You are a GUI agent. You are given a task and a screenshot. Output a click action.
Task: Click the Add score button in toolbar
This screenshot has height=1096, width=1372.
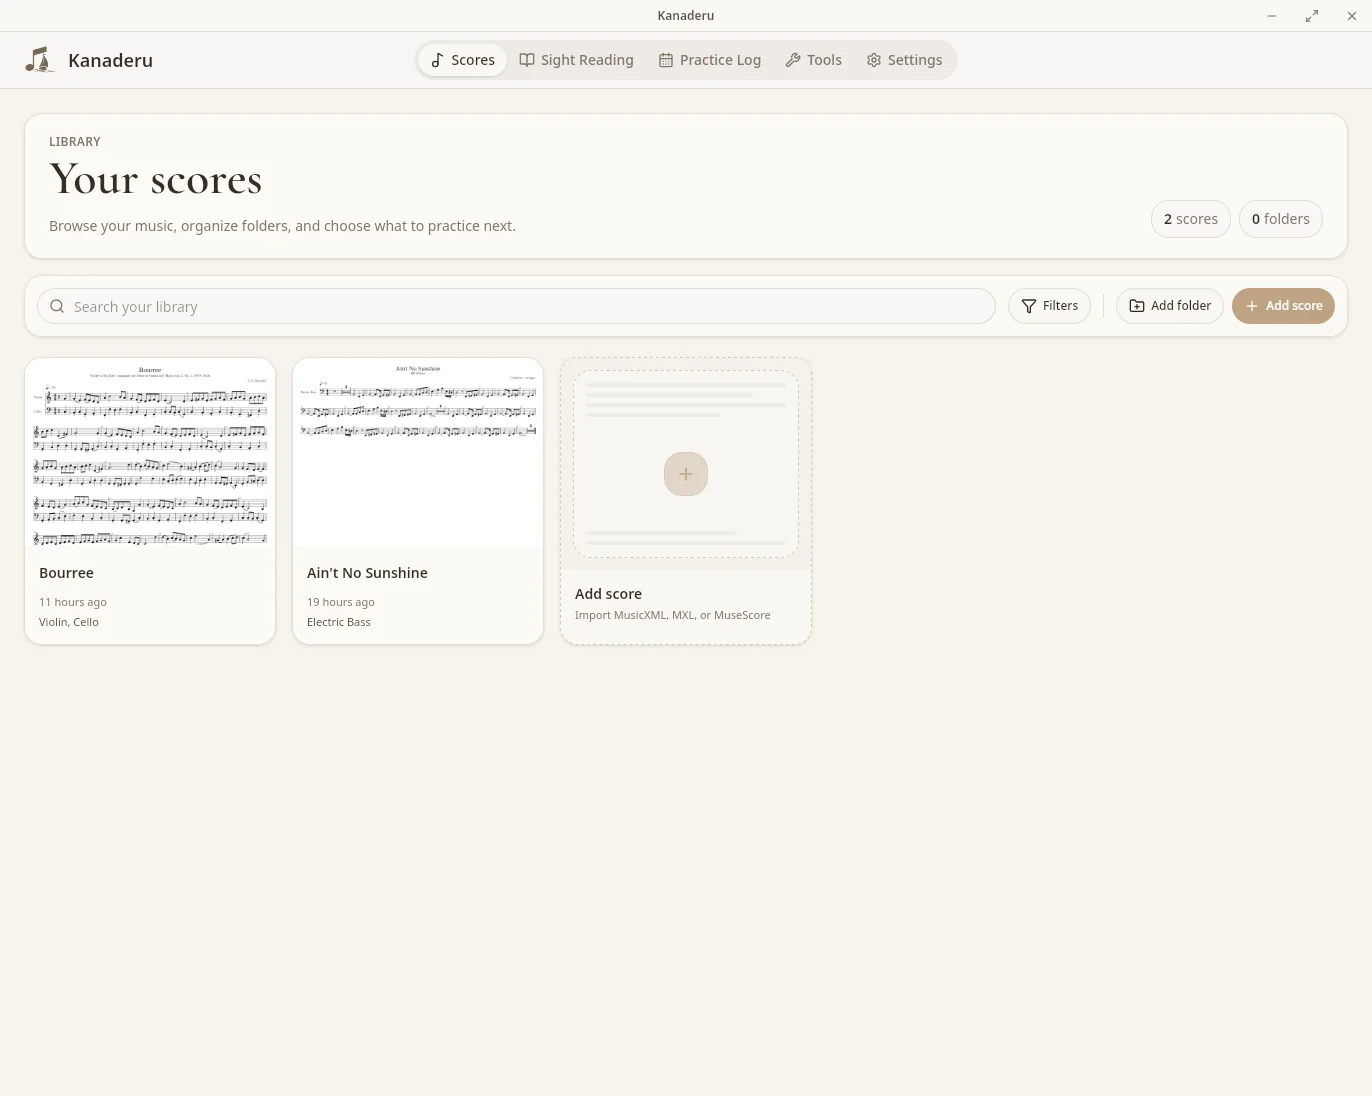click(1283, 306)
